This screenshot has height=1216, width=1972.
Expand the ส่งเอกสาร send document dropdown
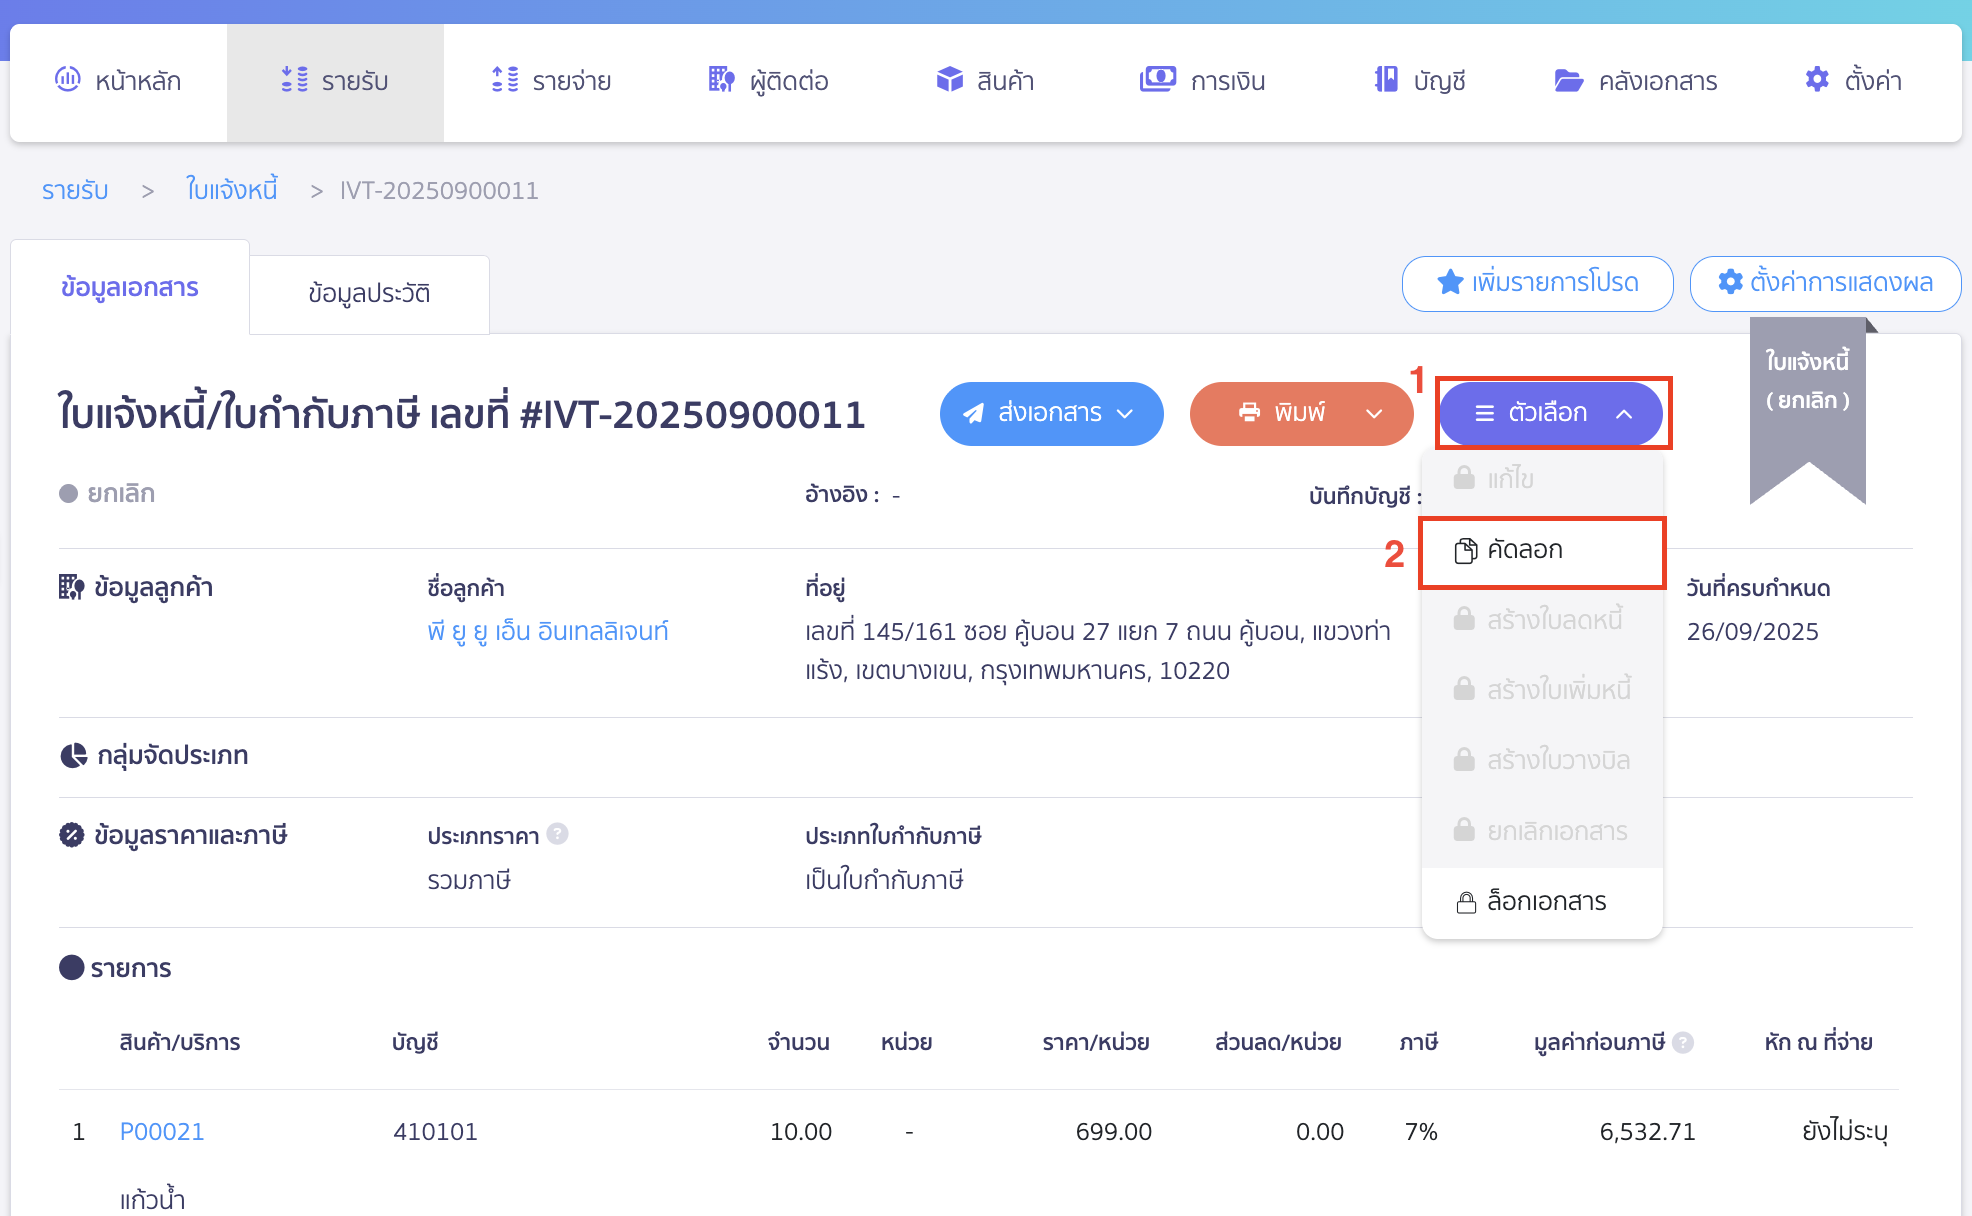tap(1051, 413)
